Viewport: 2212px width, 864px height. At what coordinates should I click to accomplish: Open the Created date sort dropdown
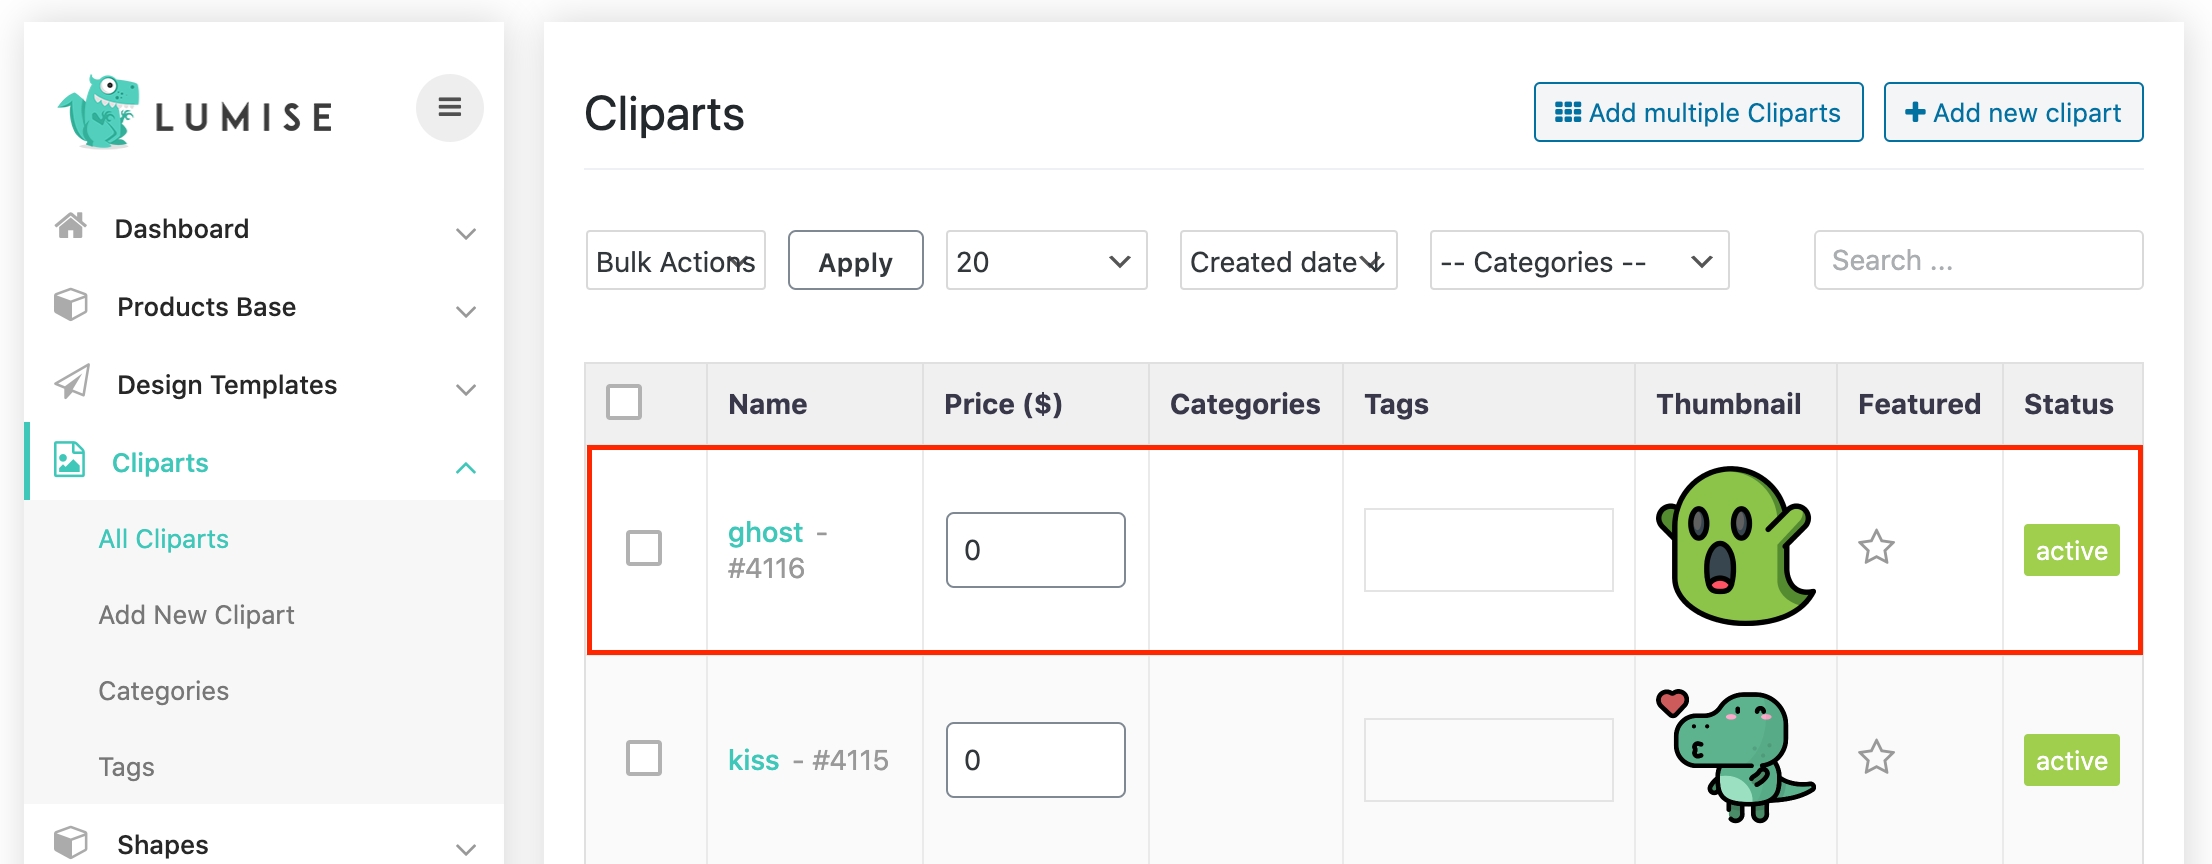[x=1287, y=261]
